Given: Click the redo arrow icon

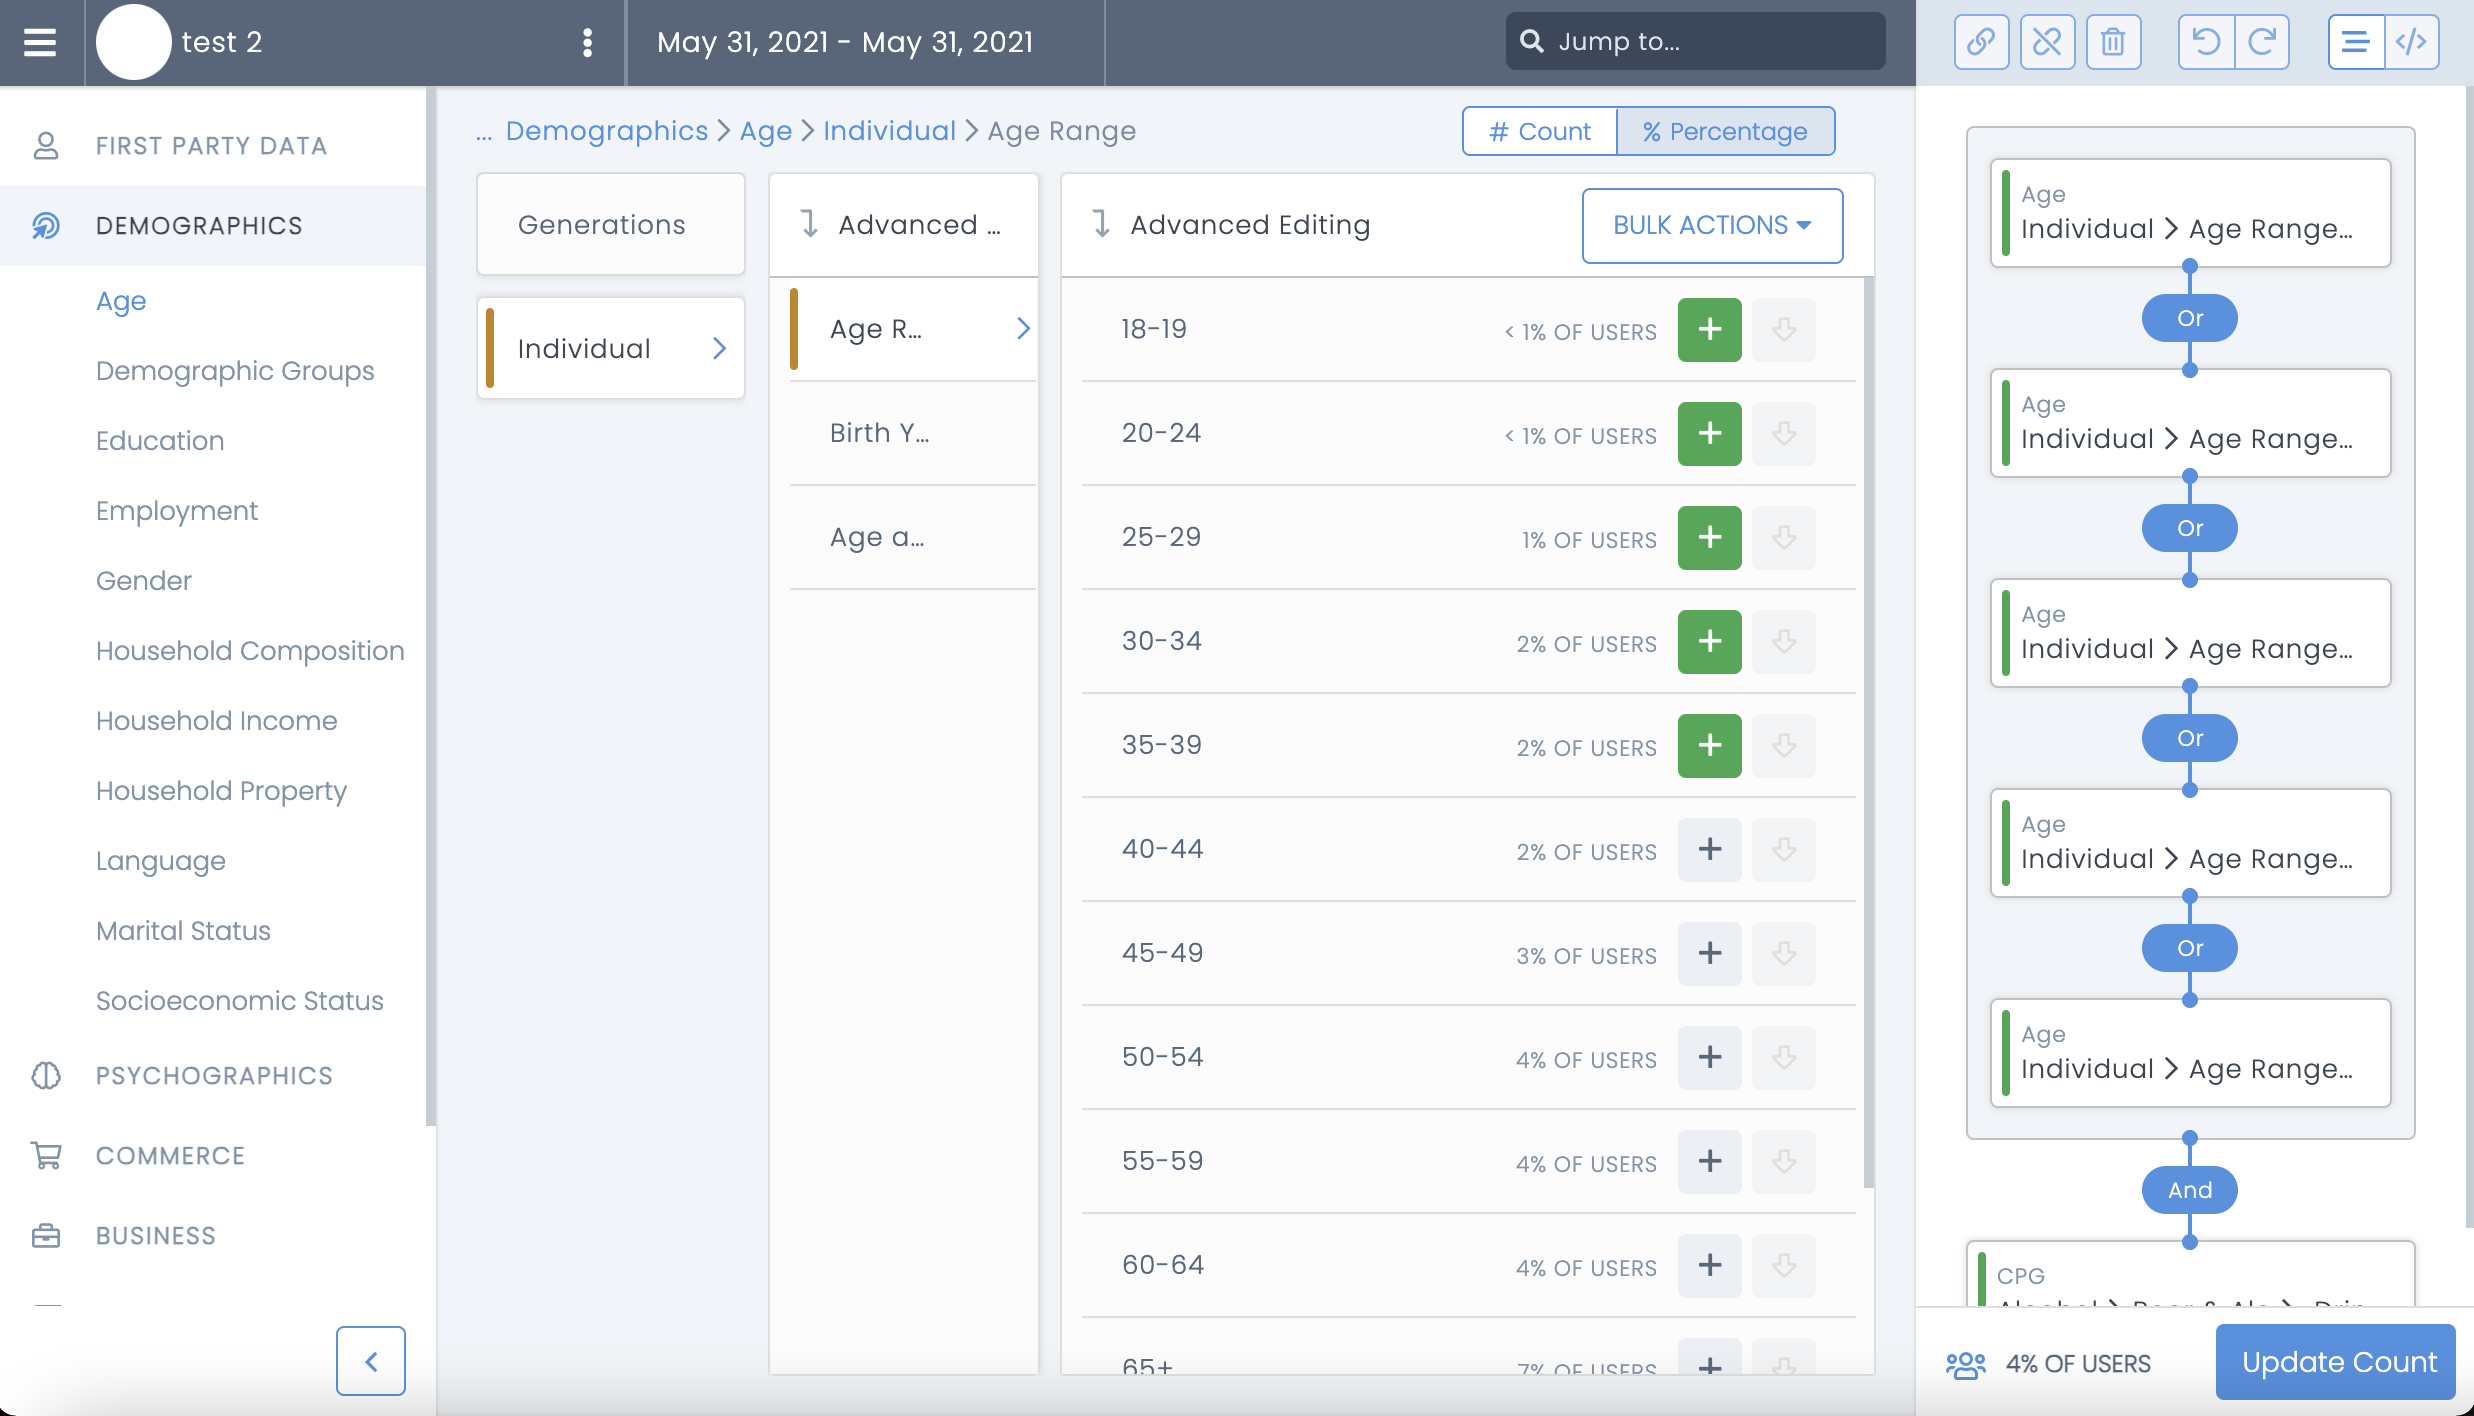Looking at the screenshot, I should [2262, 42].
